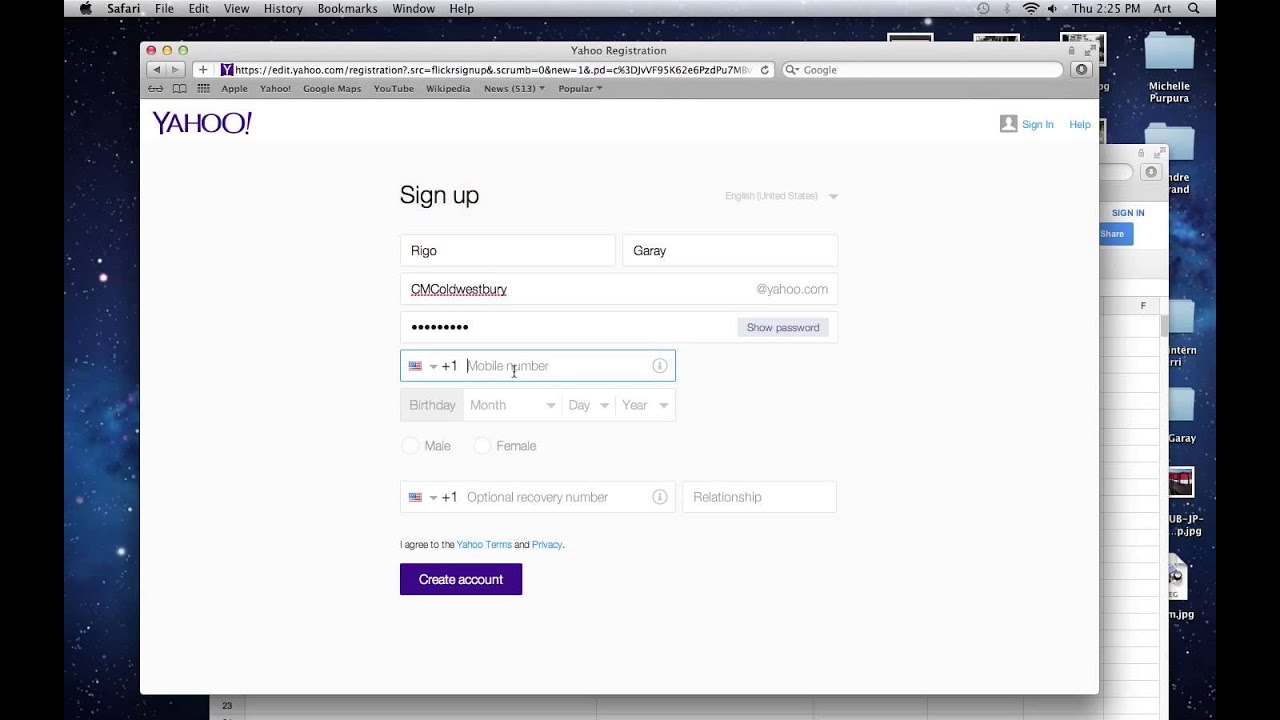Click the info icon in Mobile number field
The width and height of the screenshot is (1280, 720).
click(659, 366)
